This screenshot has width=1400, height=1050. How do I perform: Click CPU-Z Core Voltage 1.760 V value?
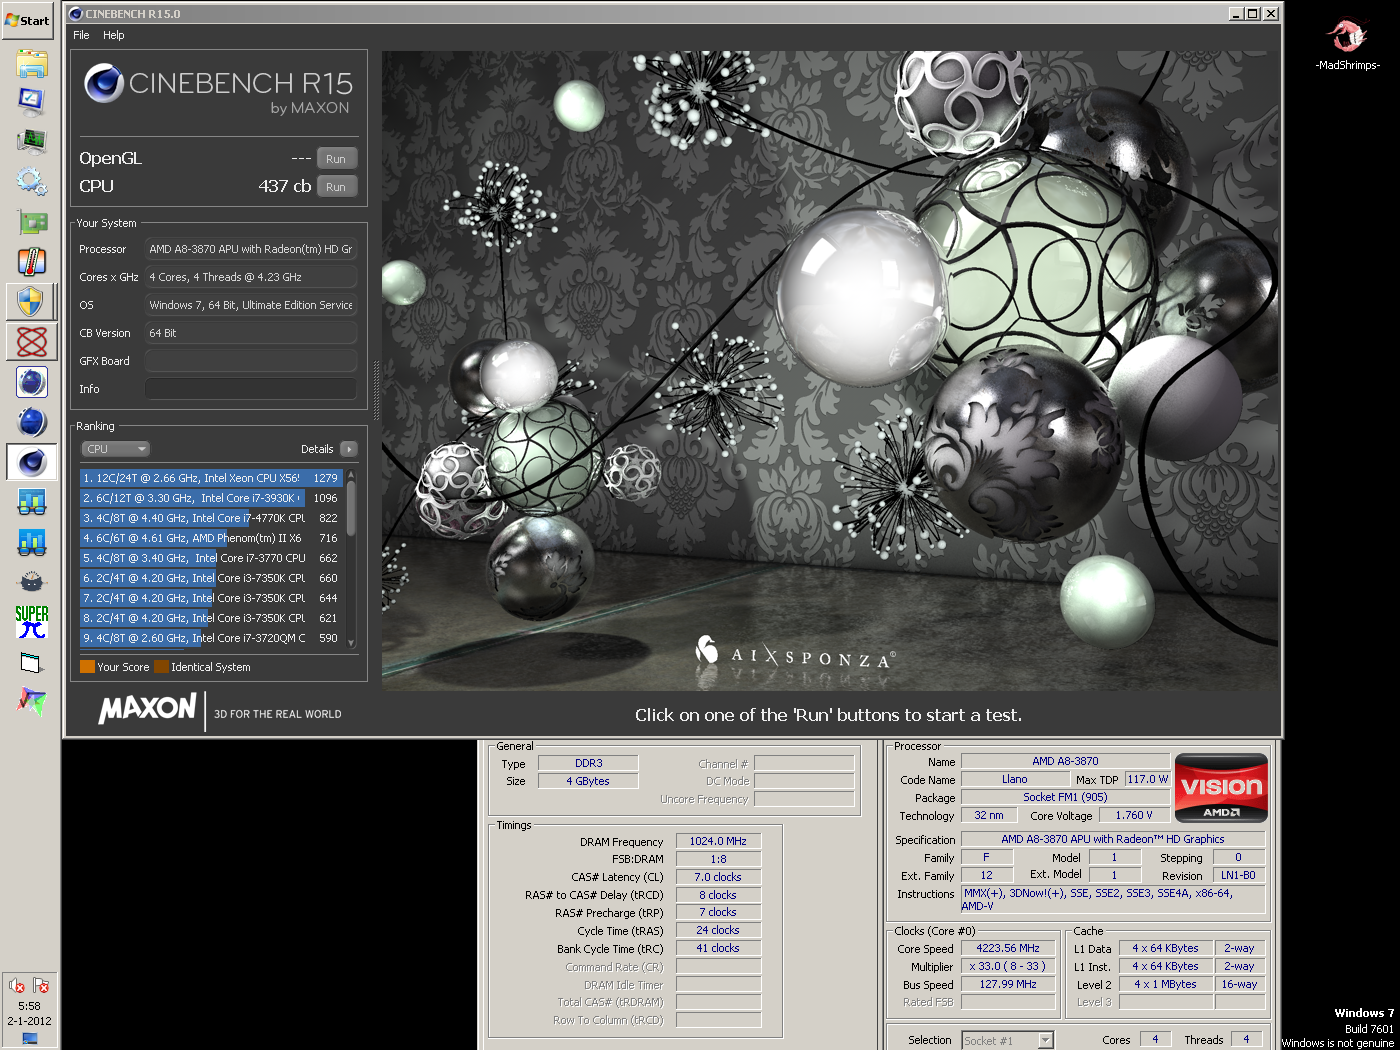pos(1133,815)
